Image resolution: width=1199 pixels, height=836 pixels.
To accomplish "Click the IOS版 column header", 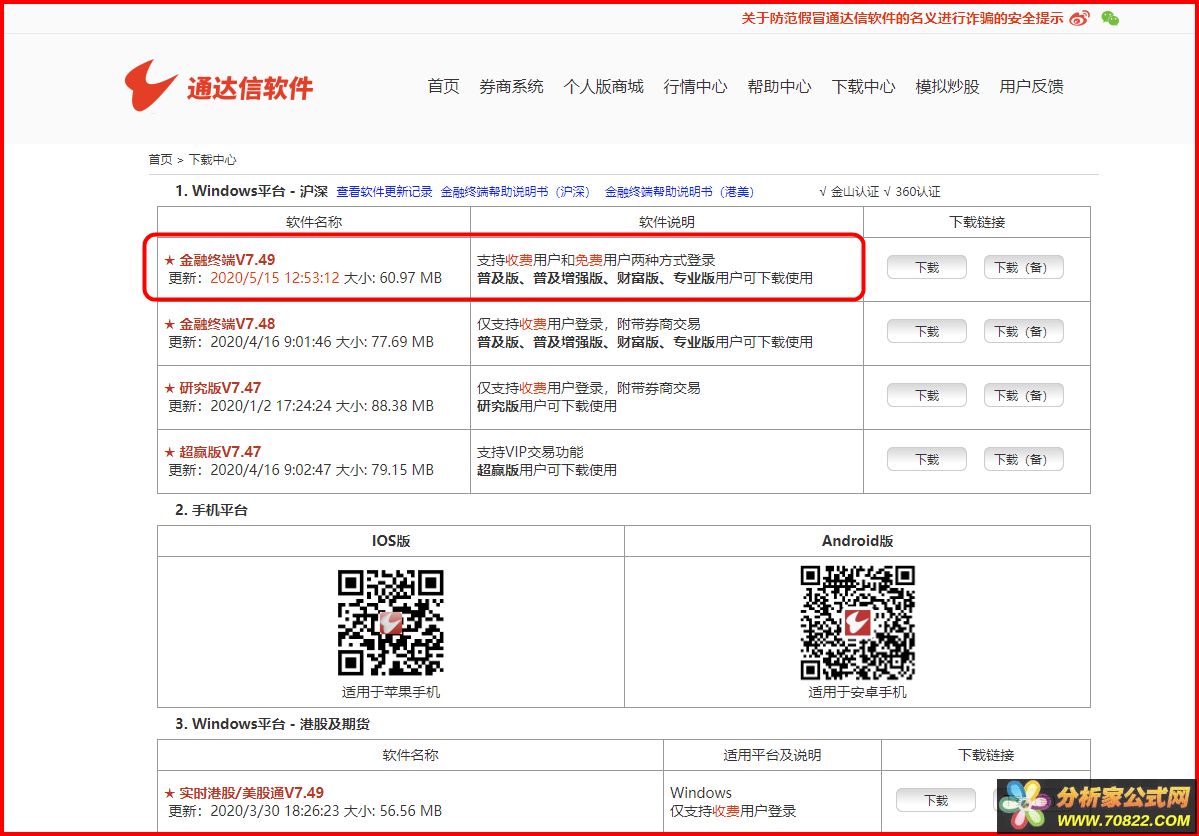I will pos(391,541).
